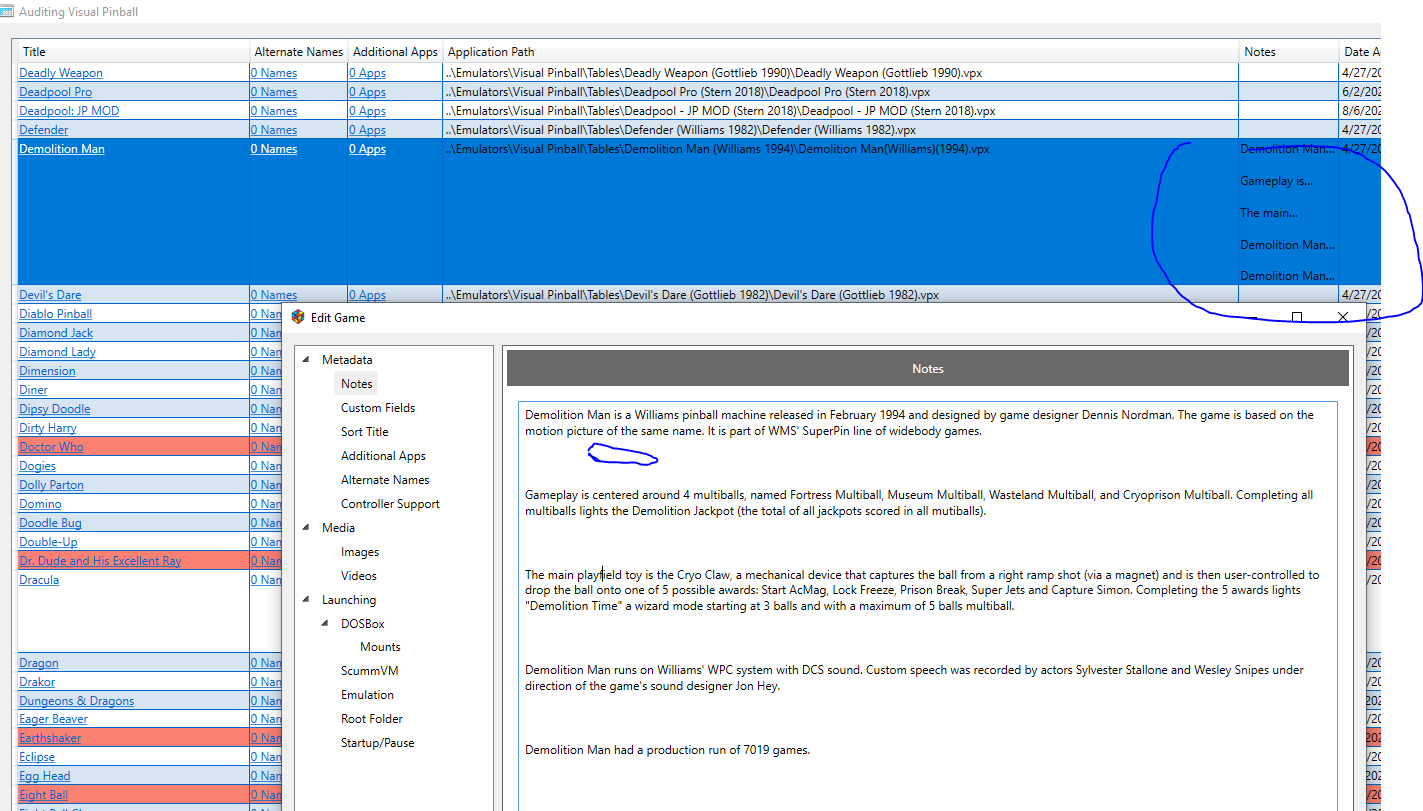Viewport: 1423px width, 811px height.
Task: Open the Sort Title page
Action: 365,432
